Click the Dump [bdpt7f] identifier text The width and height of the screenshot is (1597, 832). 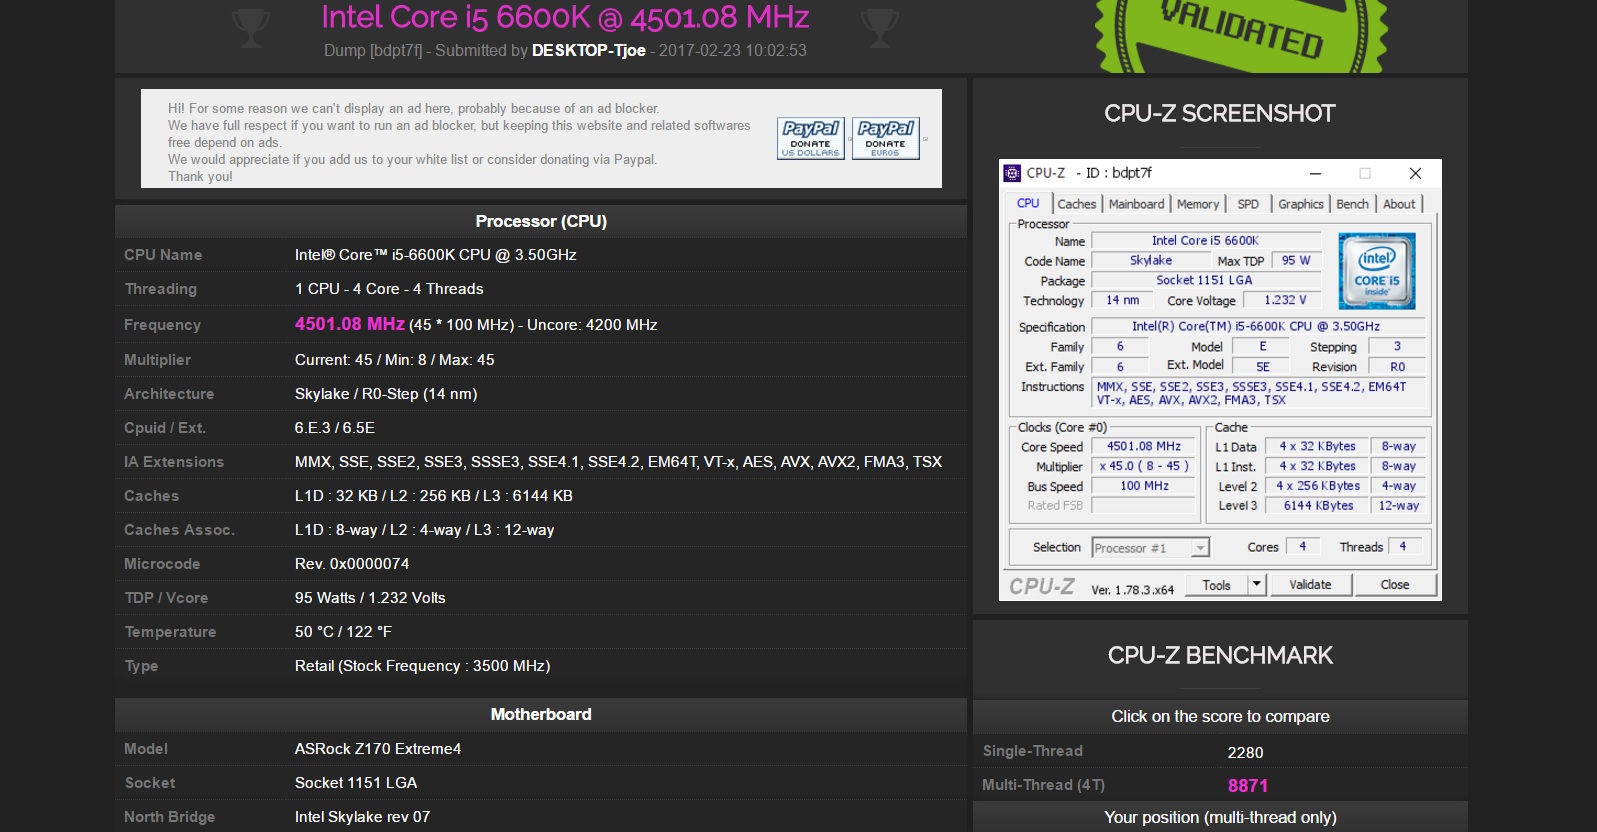point(373,50)
